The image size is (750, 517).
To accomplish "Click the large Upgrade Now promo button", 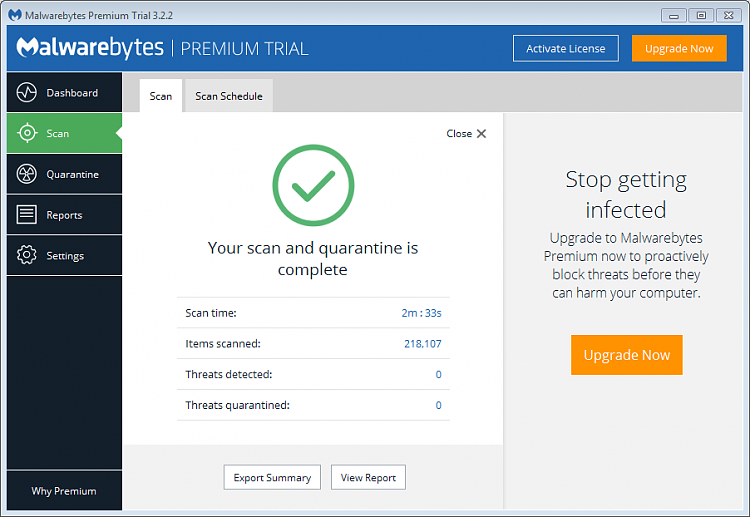I will pyautogui.click(x=627, y=355).
